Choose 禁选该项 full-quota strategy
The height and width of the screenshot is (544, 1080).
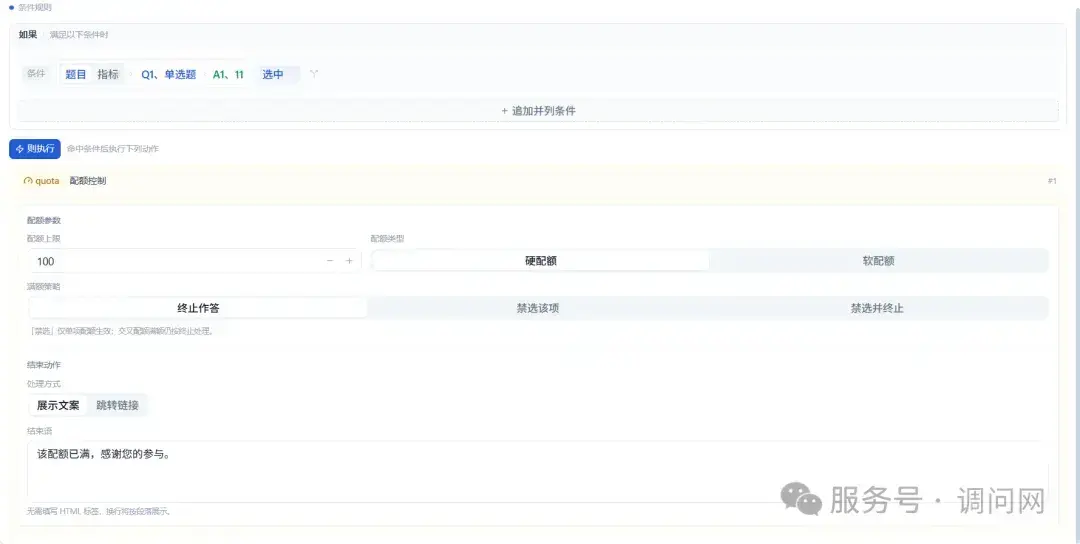click(538, 308)
